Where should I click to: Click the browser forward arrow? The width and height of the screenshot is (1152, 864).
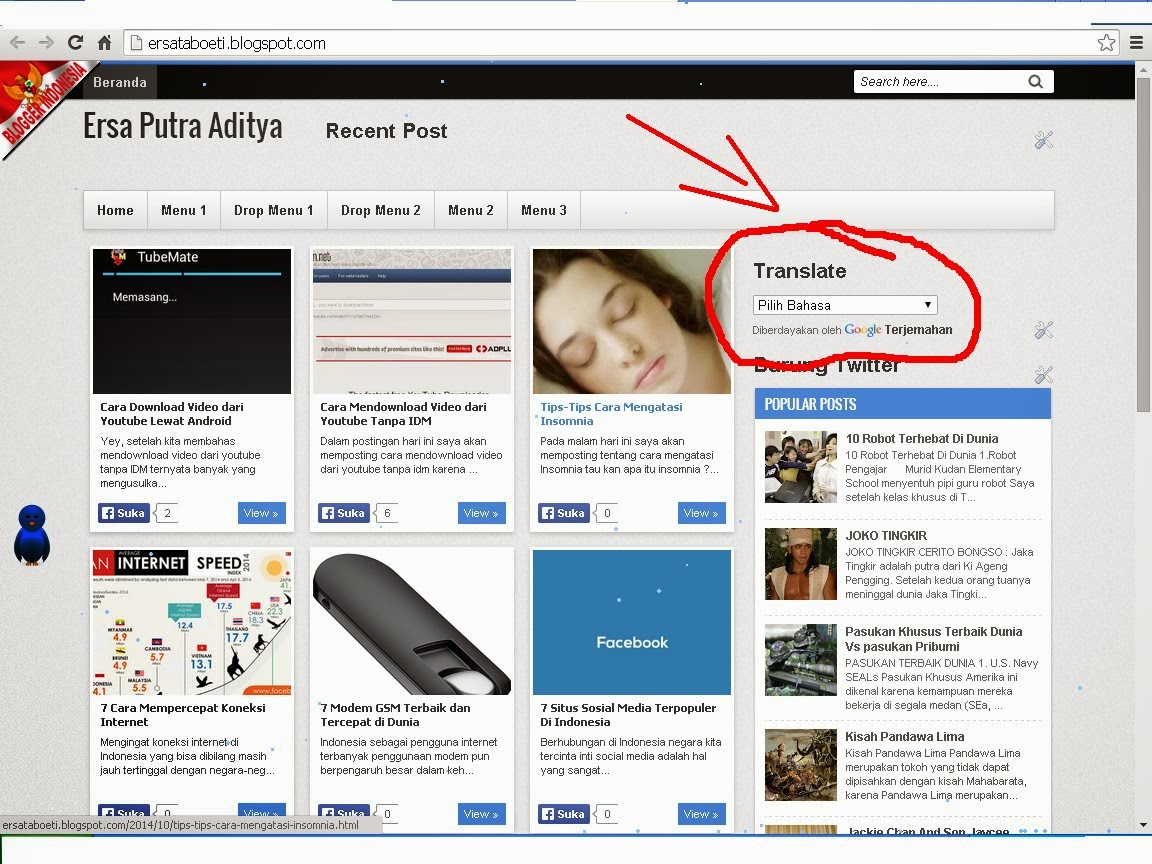[x=46, y=43]
